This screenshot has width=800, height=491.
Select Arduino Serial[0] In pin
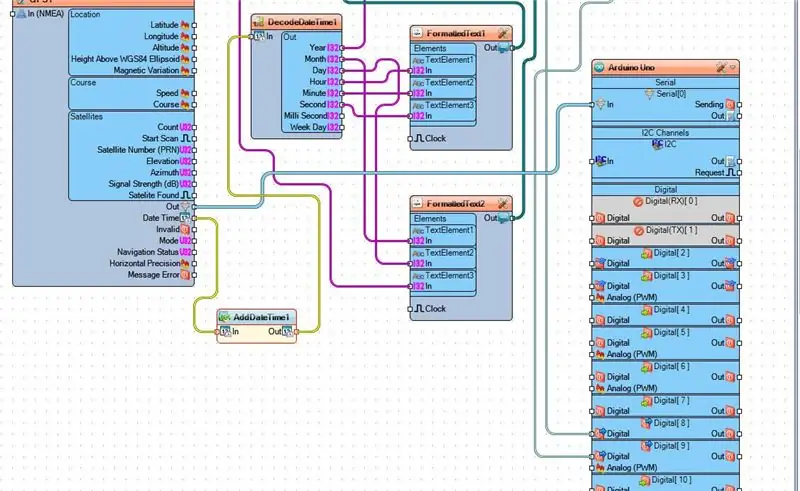tap(601, 104)
